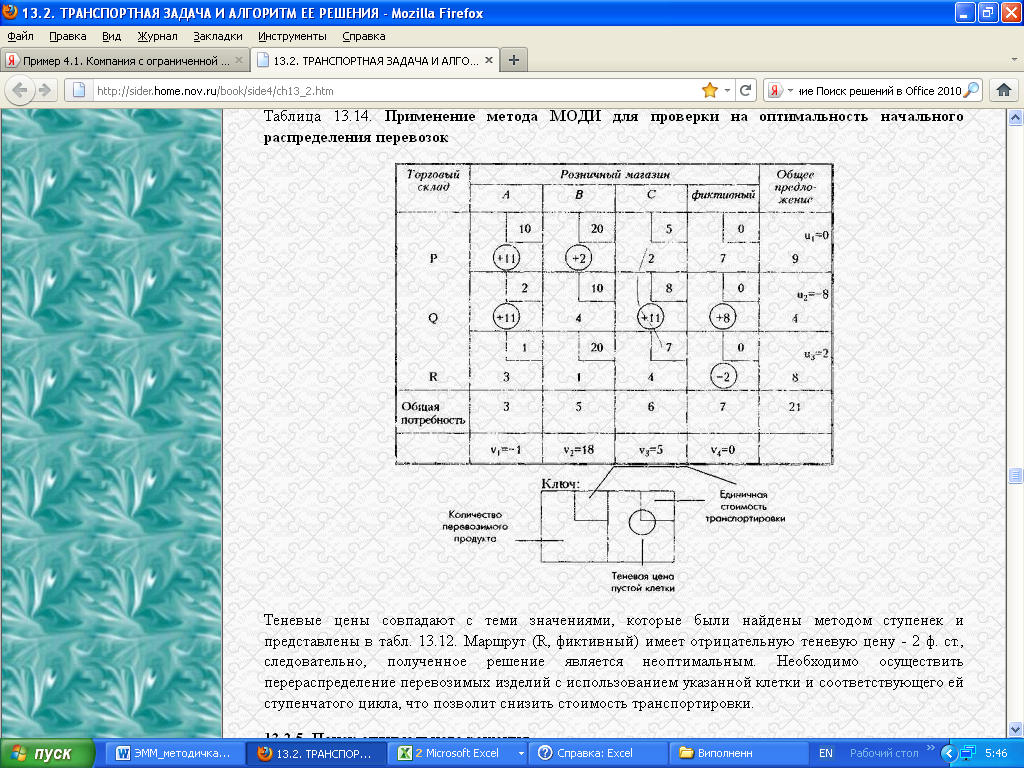Open the Виполненн folder taskbar button
The image size is (1024, 768).
[738, 754]
